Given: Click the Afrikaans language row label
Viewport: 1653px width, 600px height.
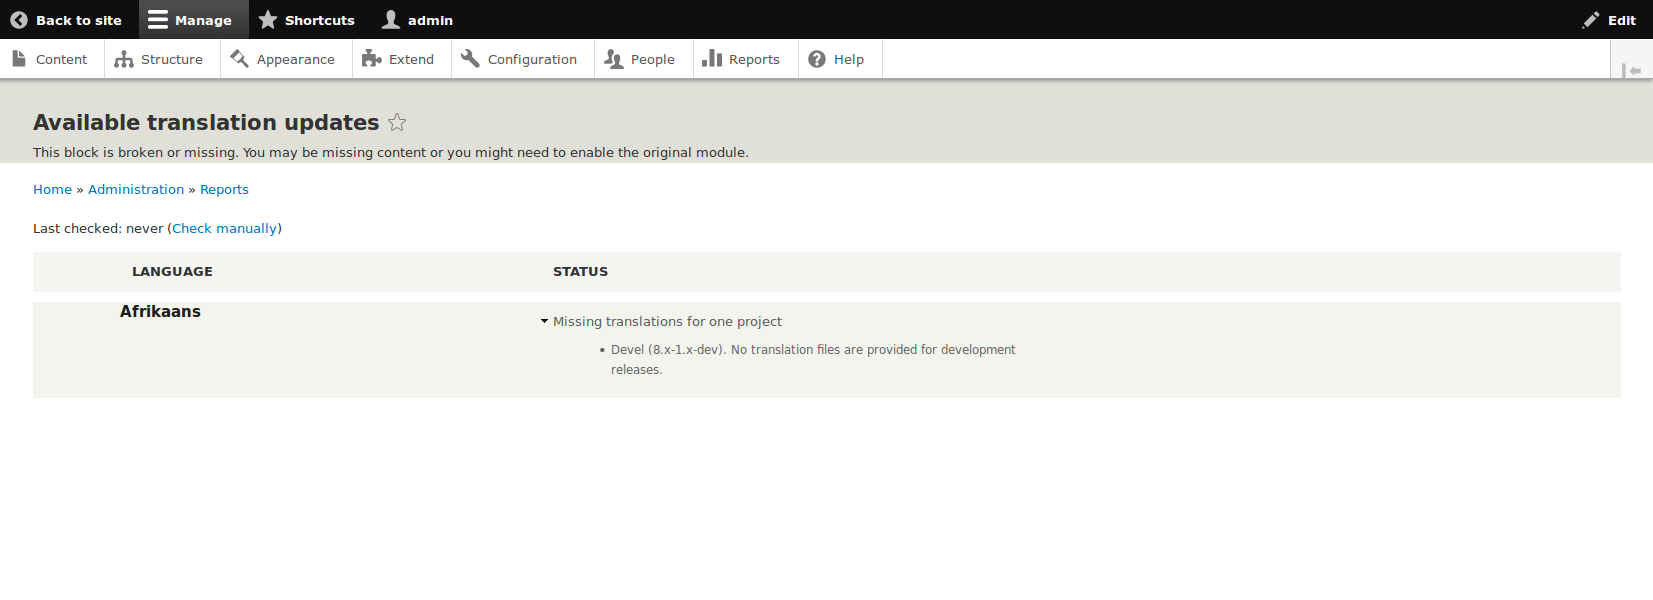Looking at the screenshot, I should click(160, 311).
